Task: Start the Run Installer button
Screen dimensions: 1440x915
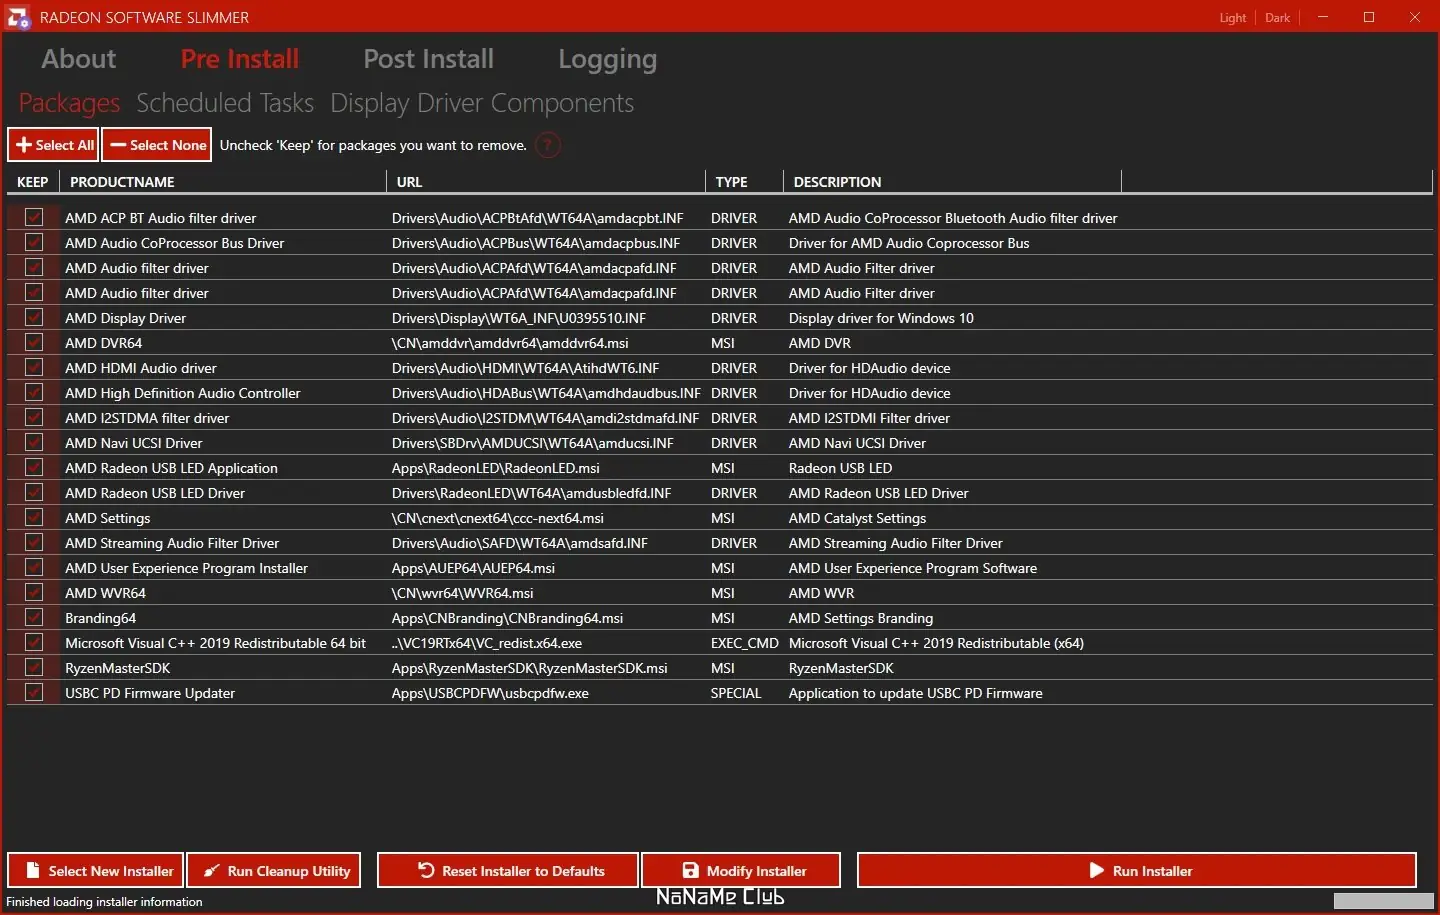Action: tap(1137, 871)
